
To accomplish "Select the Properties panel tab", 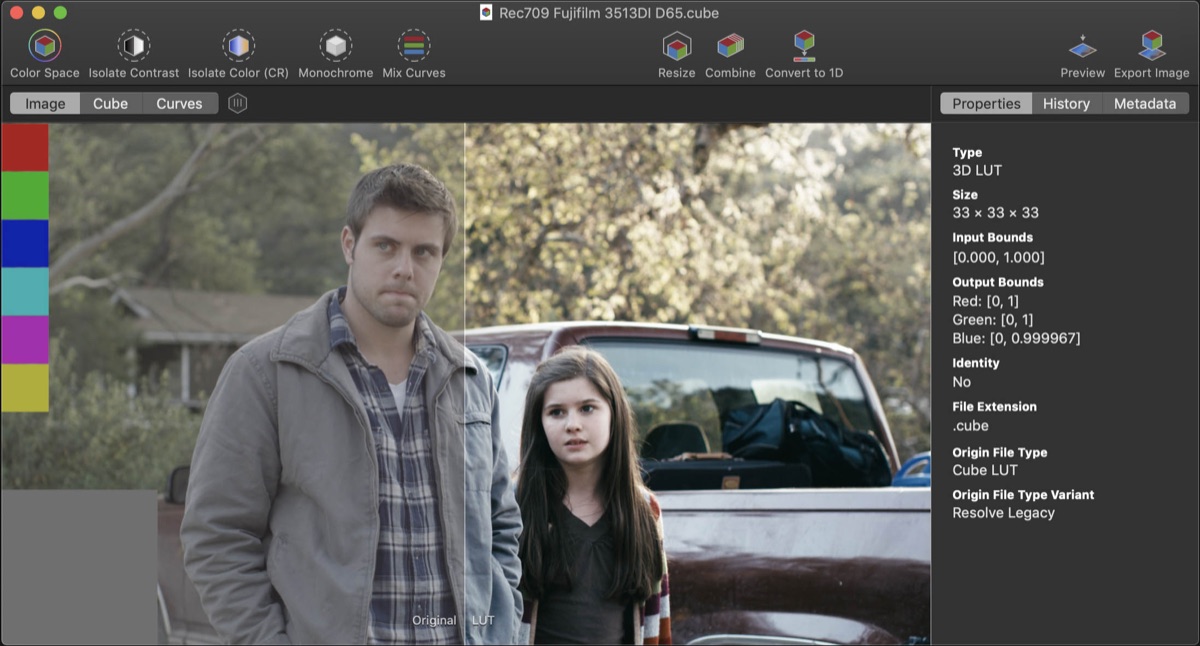I will [x=986, y=103].
